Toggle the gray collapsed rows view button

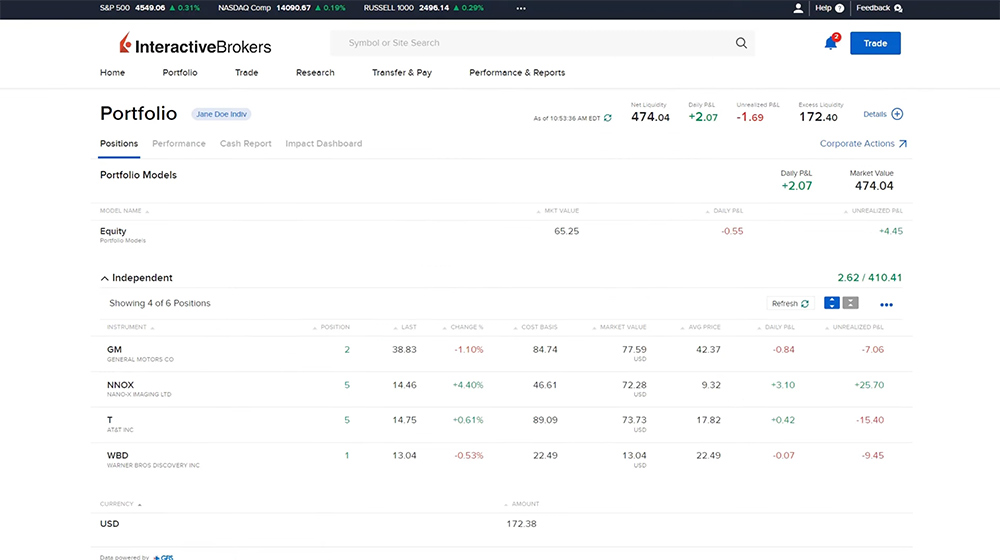click(x=851, y=303)
